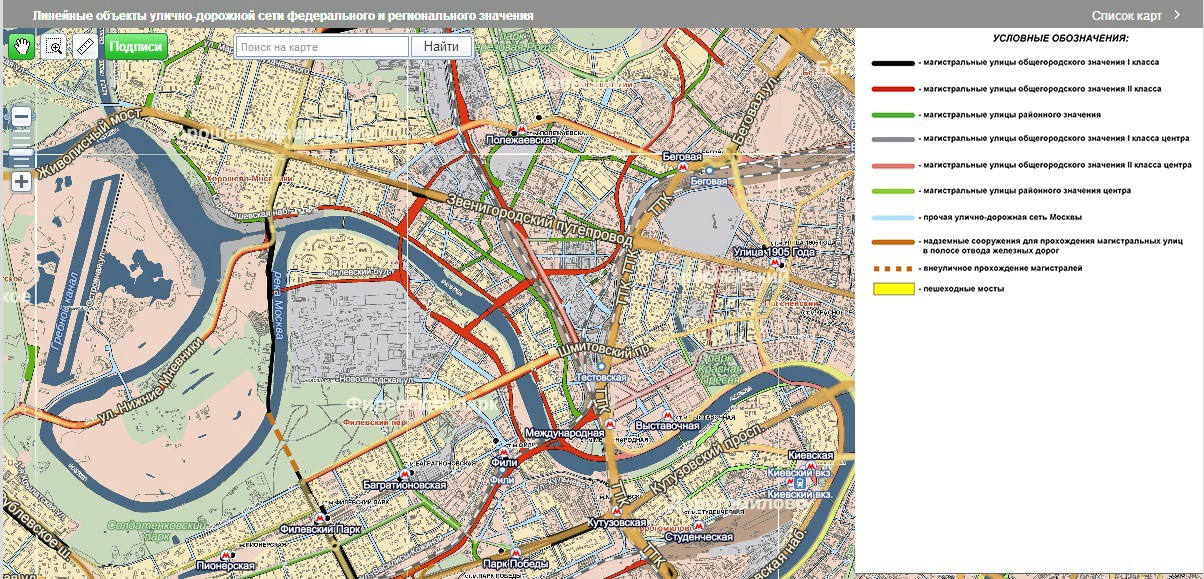
Task: Click the Студенческая metro station icon
Action: point(700,526)
